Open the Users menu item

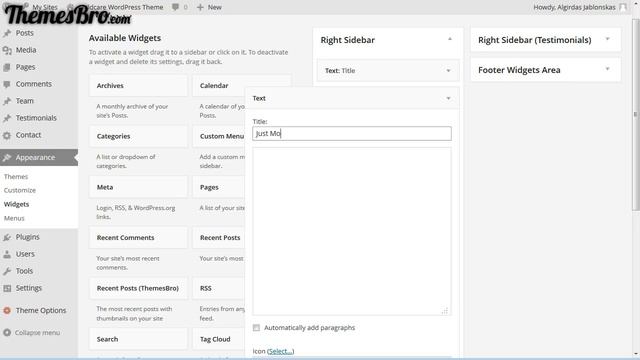(25, 254)
